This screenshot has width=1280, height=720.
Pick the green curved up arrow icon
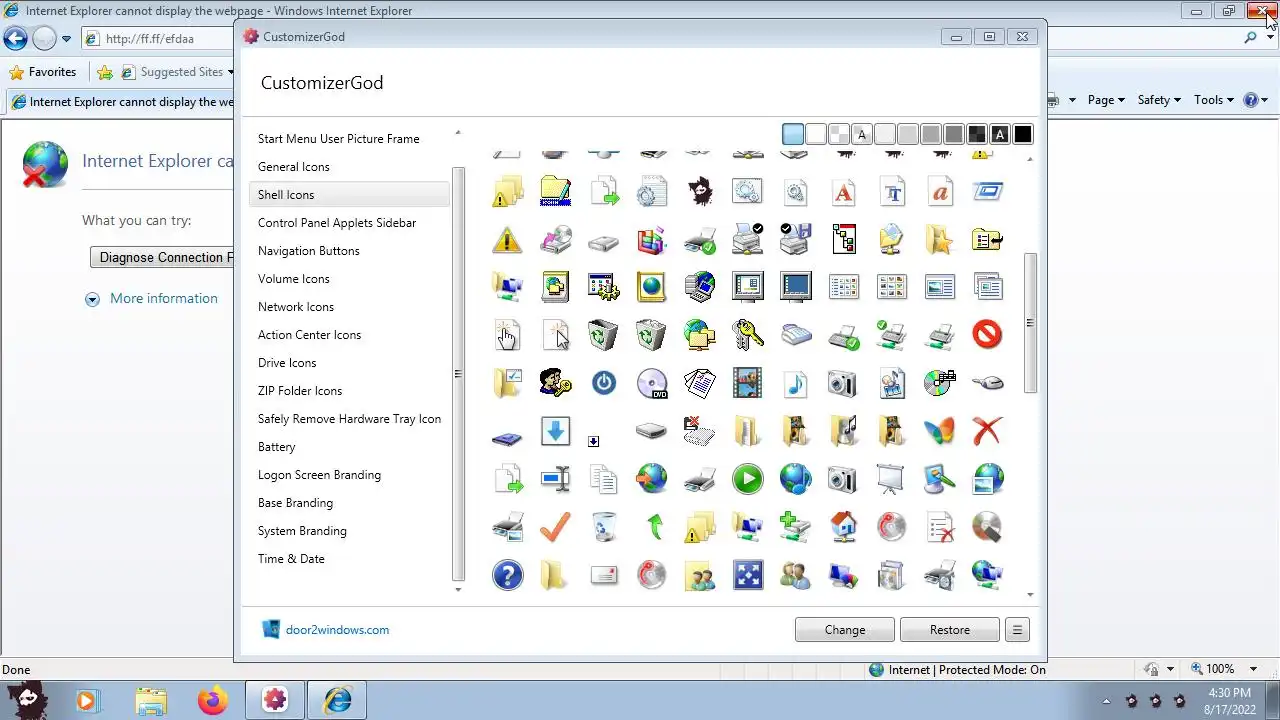click(653, 527)
